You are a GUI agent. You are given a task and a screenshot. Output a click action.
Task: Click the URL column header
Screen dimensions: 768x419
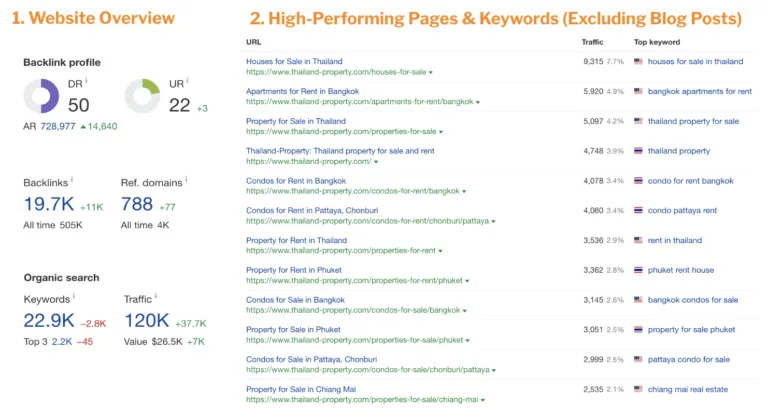[253, 42]
